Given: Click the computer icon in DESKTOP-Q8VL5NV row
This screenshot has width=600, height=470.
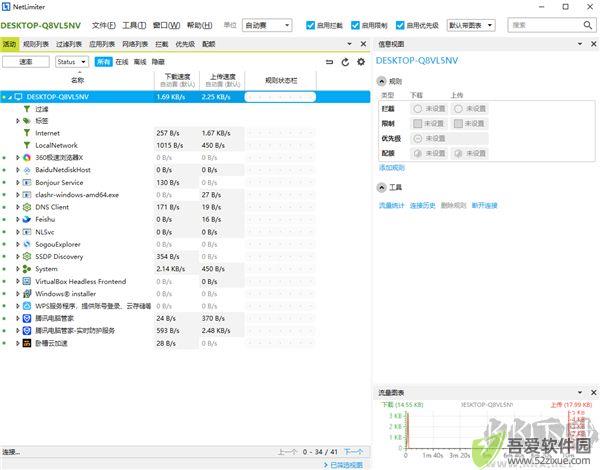Looking at the screenshot, I should 18,97.
